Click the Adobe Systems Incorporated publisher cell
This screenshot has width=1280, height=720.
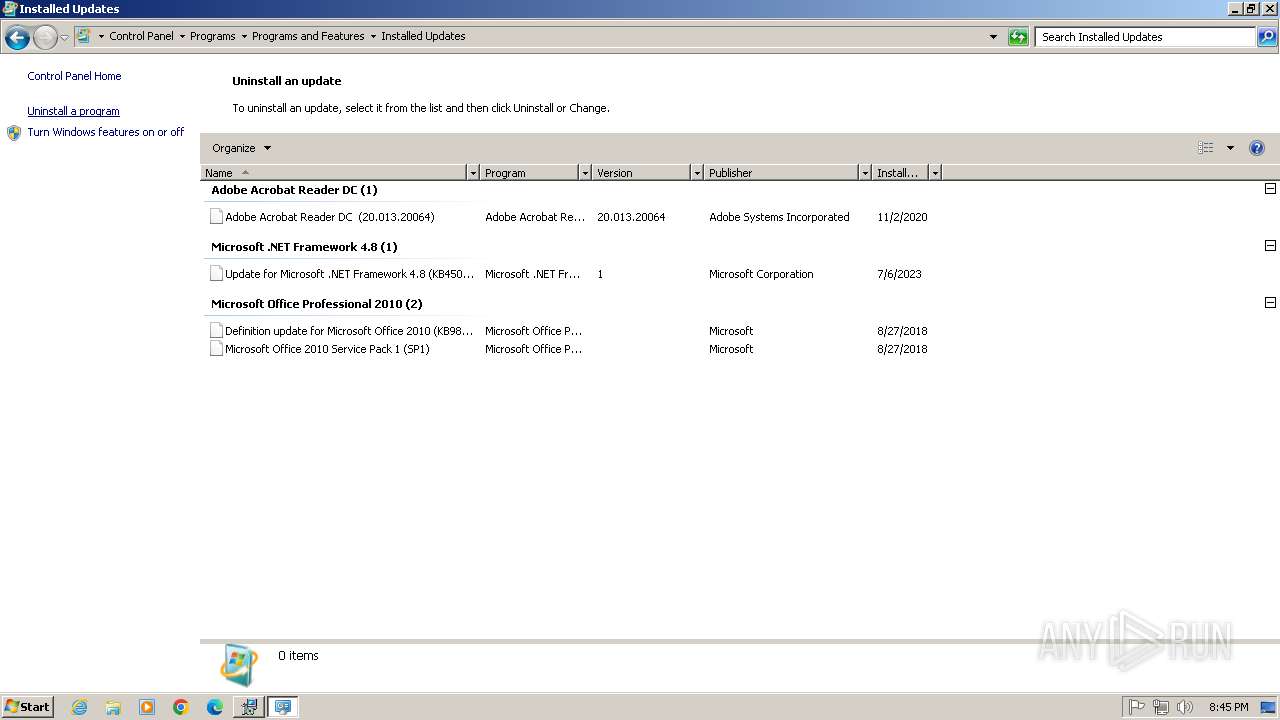click(x=779, y=217)
